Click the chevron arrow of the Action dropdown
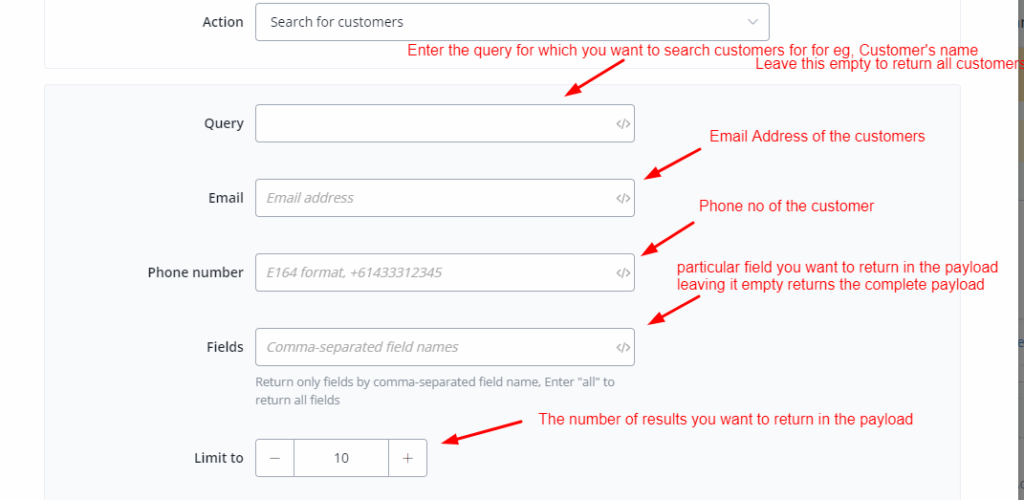The width and height of the screenshot is (1024, 500). pyautogui.click(x=753, y=22)
